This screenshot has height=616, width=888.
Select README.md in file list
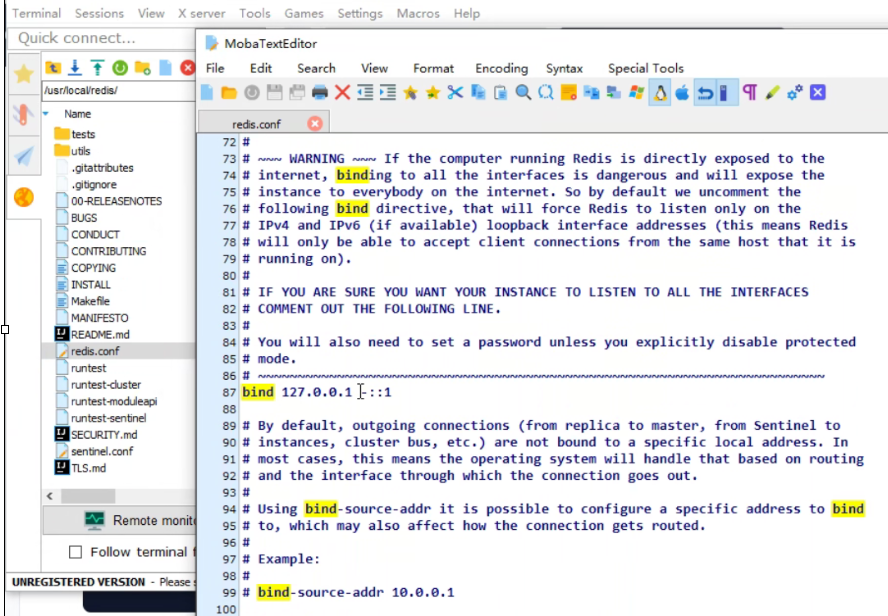[x=100, y=335]
